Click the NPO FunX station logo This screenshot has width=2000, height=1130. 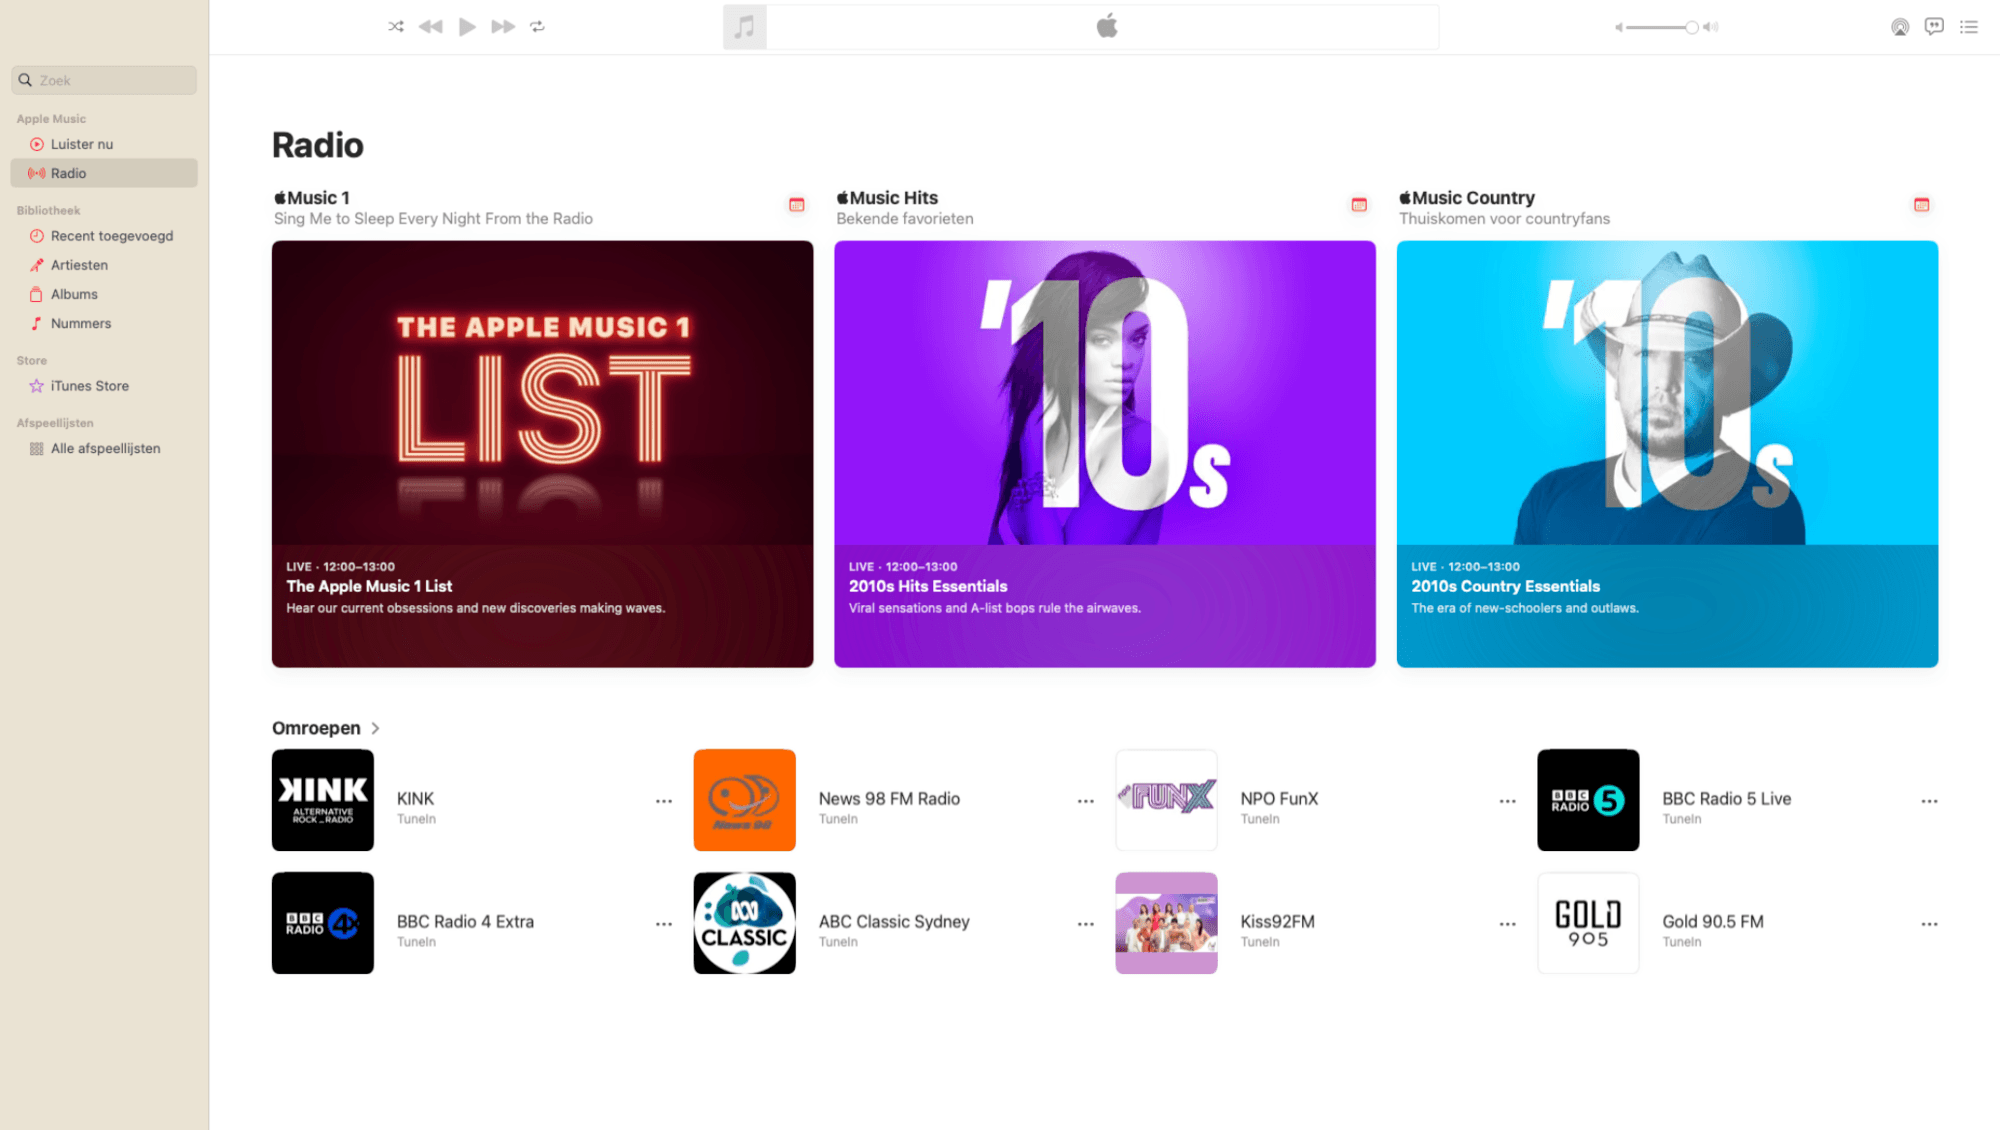pos(1167,800)
